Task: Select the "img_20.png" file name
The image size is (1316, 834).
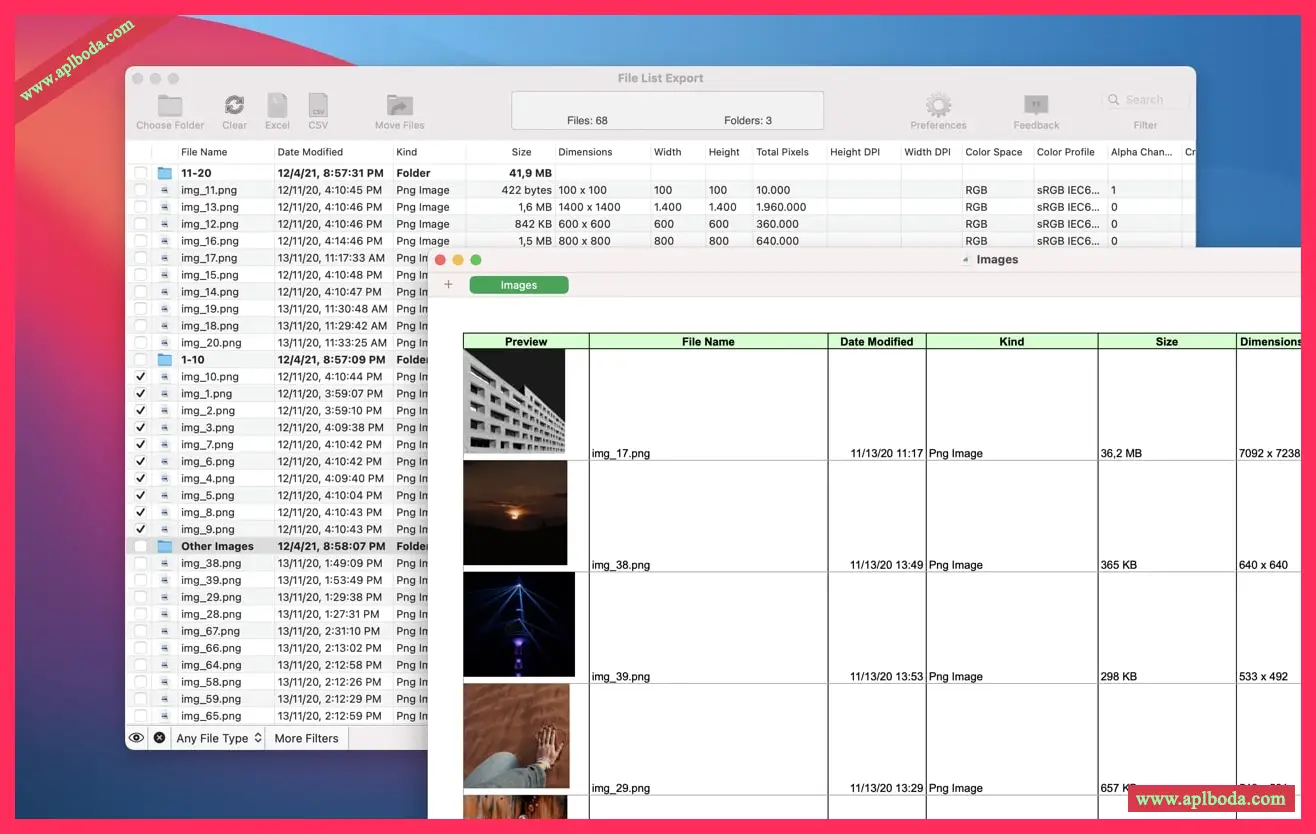Action: [211, 343]
